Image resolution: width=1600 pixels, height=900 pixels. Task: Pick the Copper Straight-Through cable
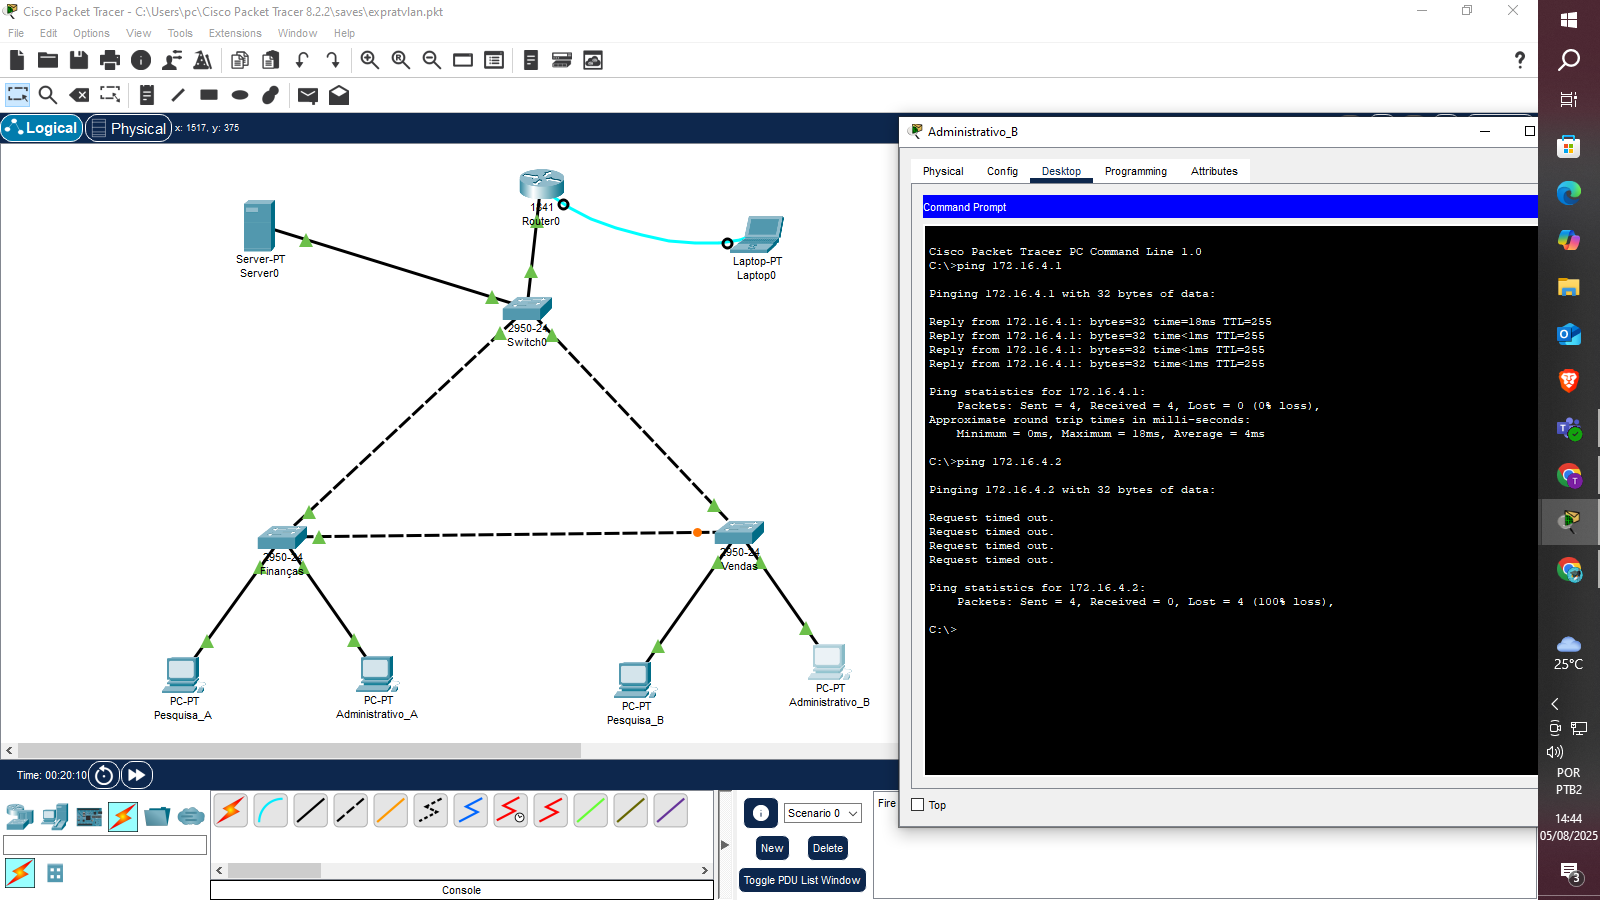pyautogui.click(x=311, y=811)
